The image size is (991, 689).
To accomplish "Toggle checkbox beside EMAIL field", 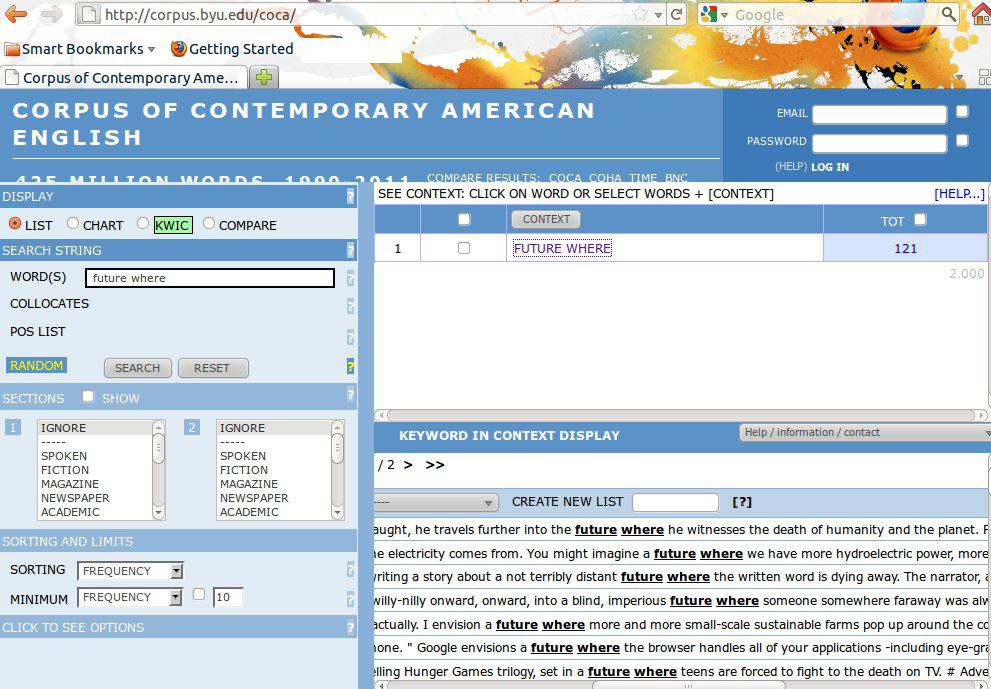I will coord(962,111).
